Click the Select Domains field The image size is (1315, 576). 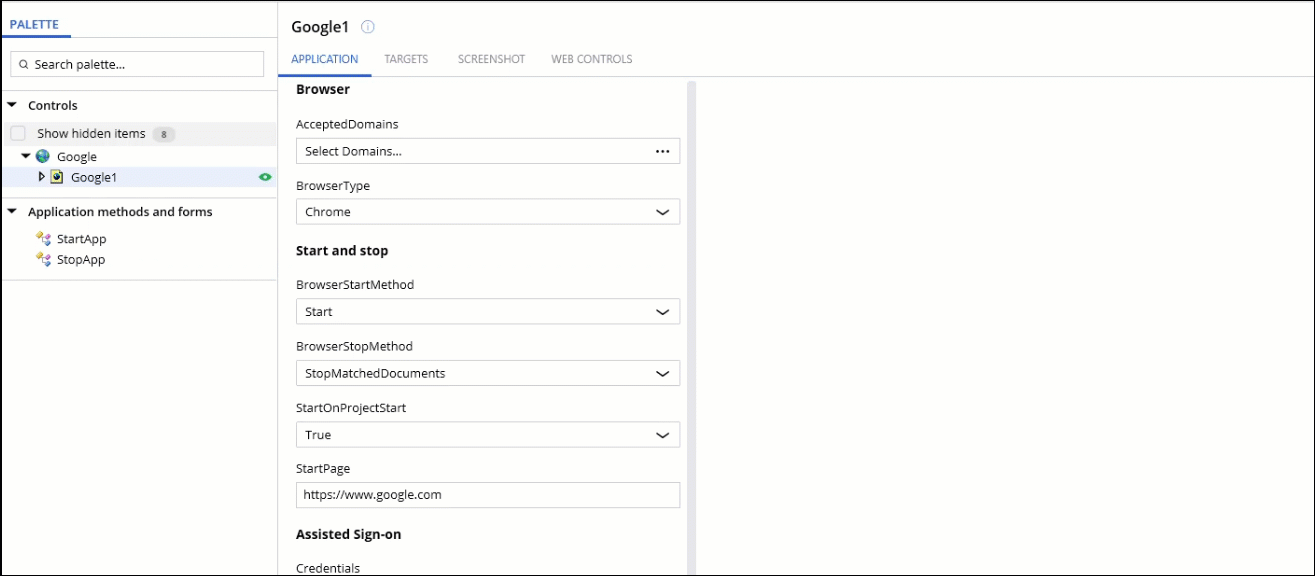[488, 151]
